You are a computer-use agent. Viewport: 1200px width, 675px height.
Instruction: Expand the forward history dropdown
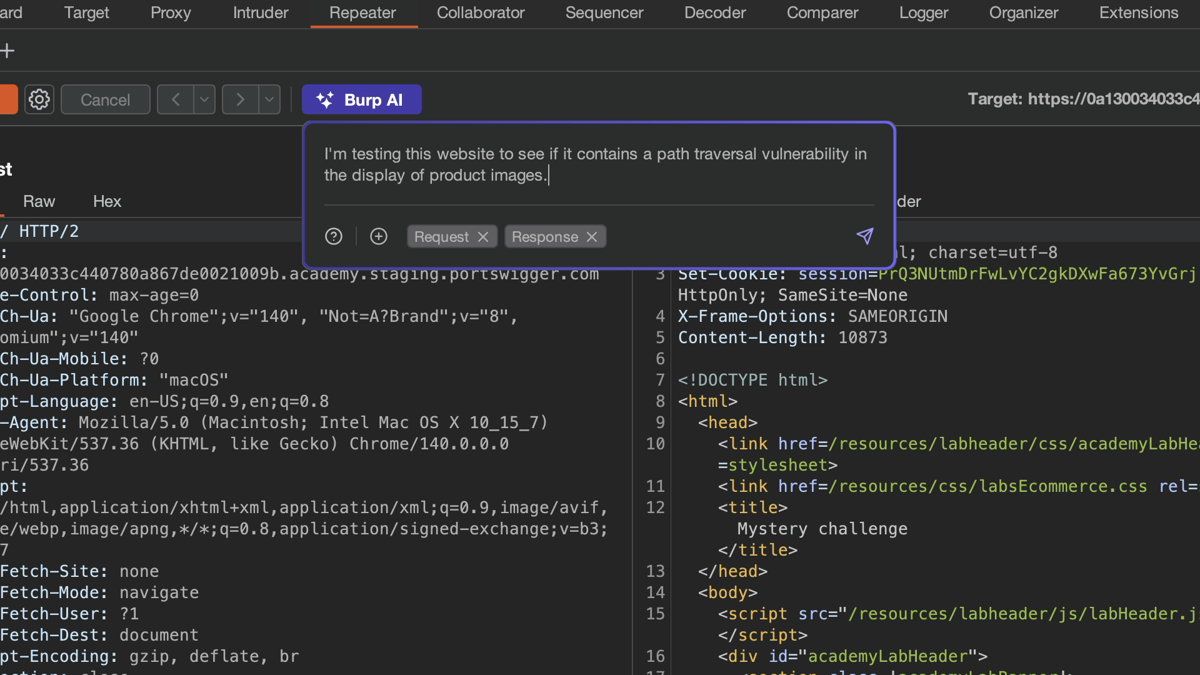[269, 100]
